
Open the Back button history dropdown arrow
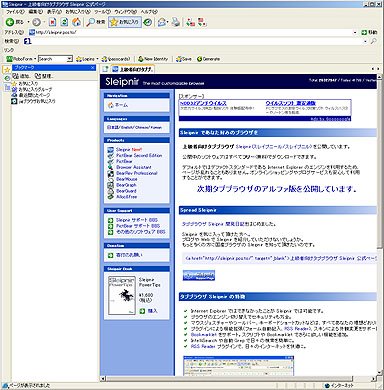[28, 22]
